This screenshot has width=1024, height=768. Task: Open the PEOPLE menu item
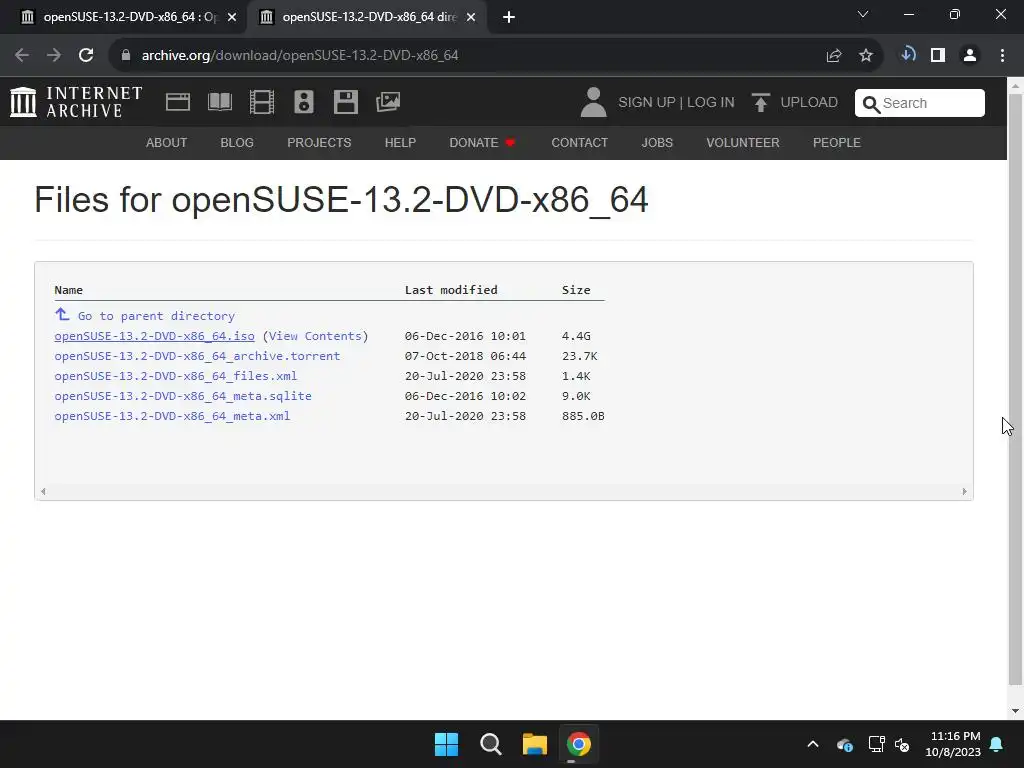(x=837, y=143)
